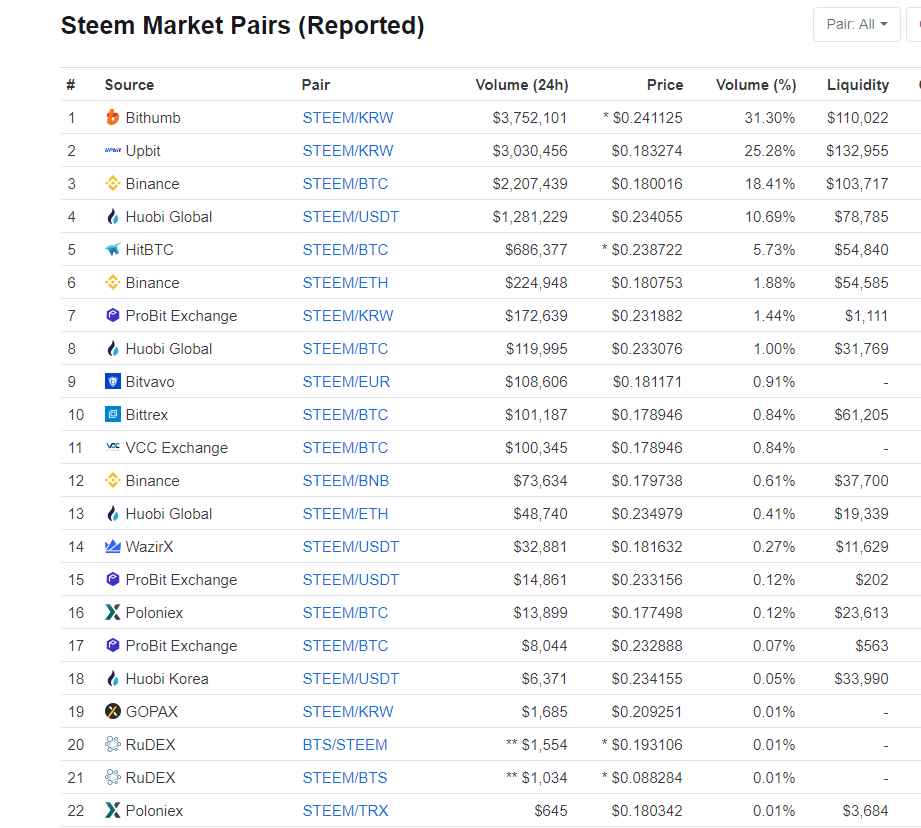The image size is (921, 828).
Task: Click RuDEX icon in row 20
Action: click(x=112, y=744)
